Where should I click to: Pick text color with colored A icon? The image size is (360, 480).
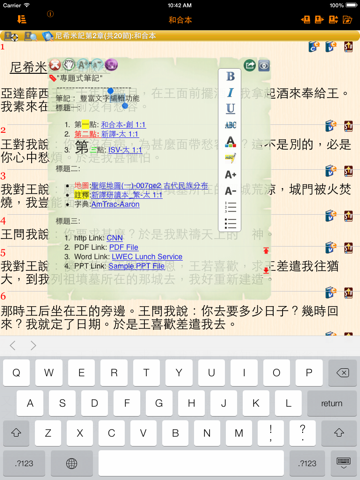tap(230, 142)
